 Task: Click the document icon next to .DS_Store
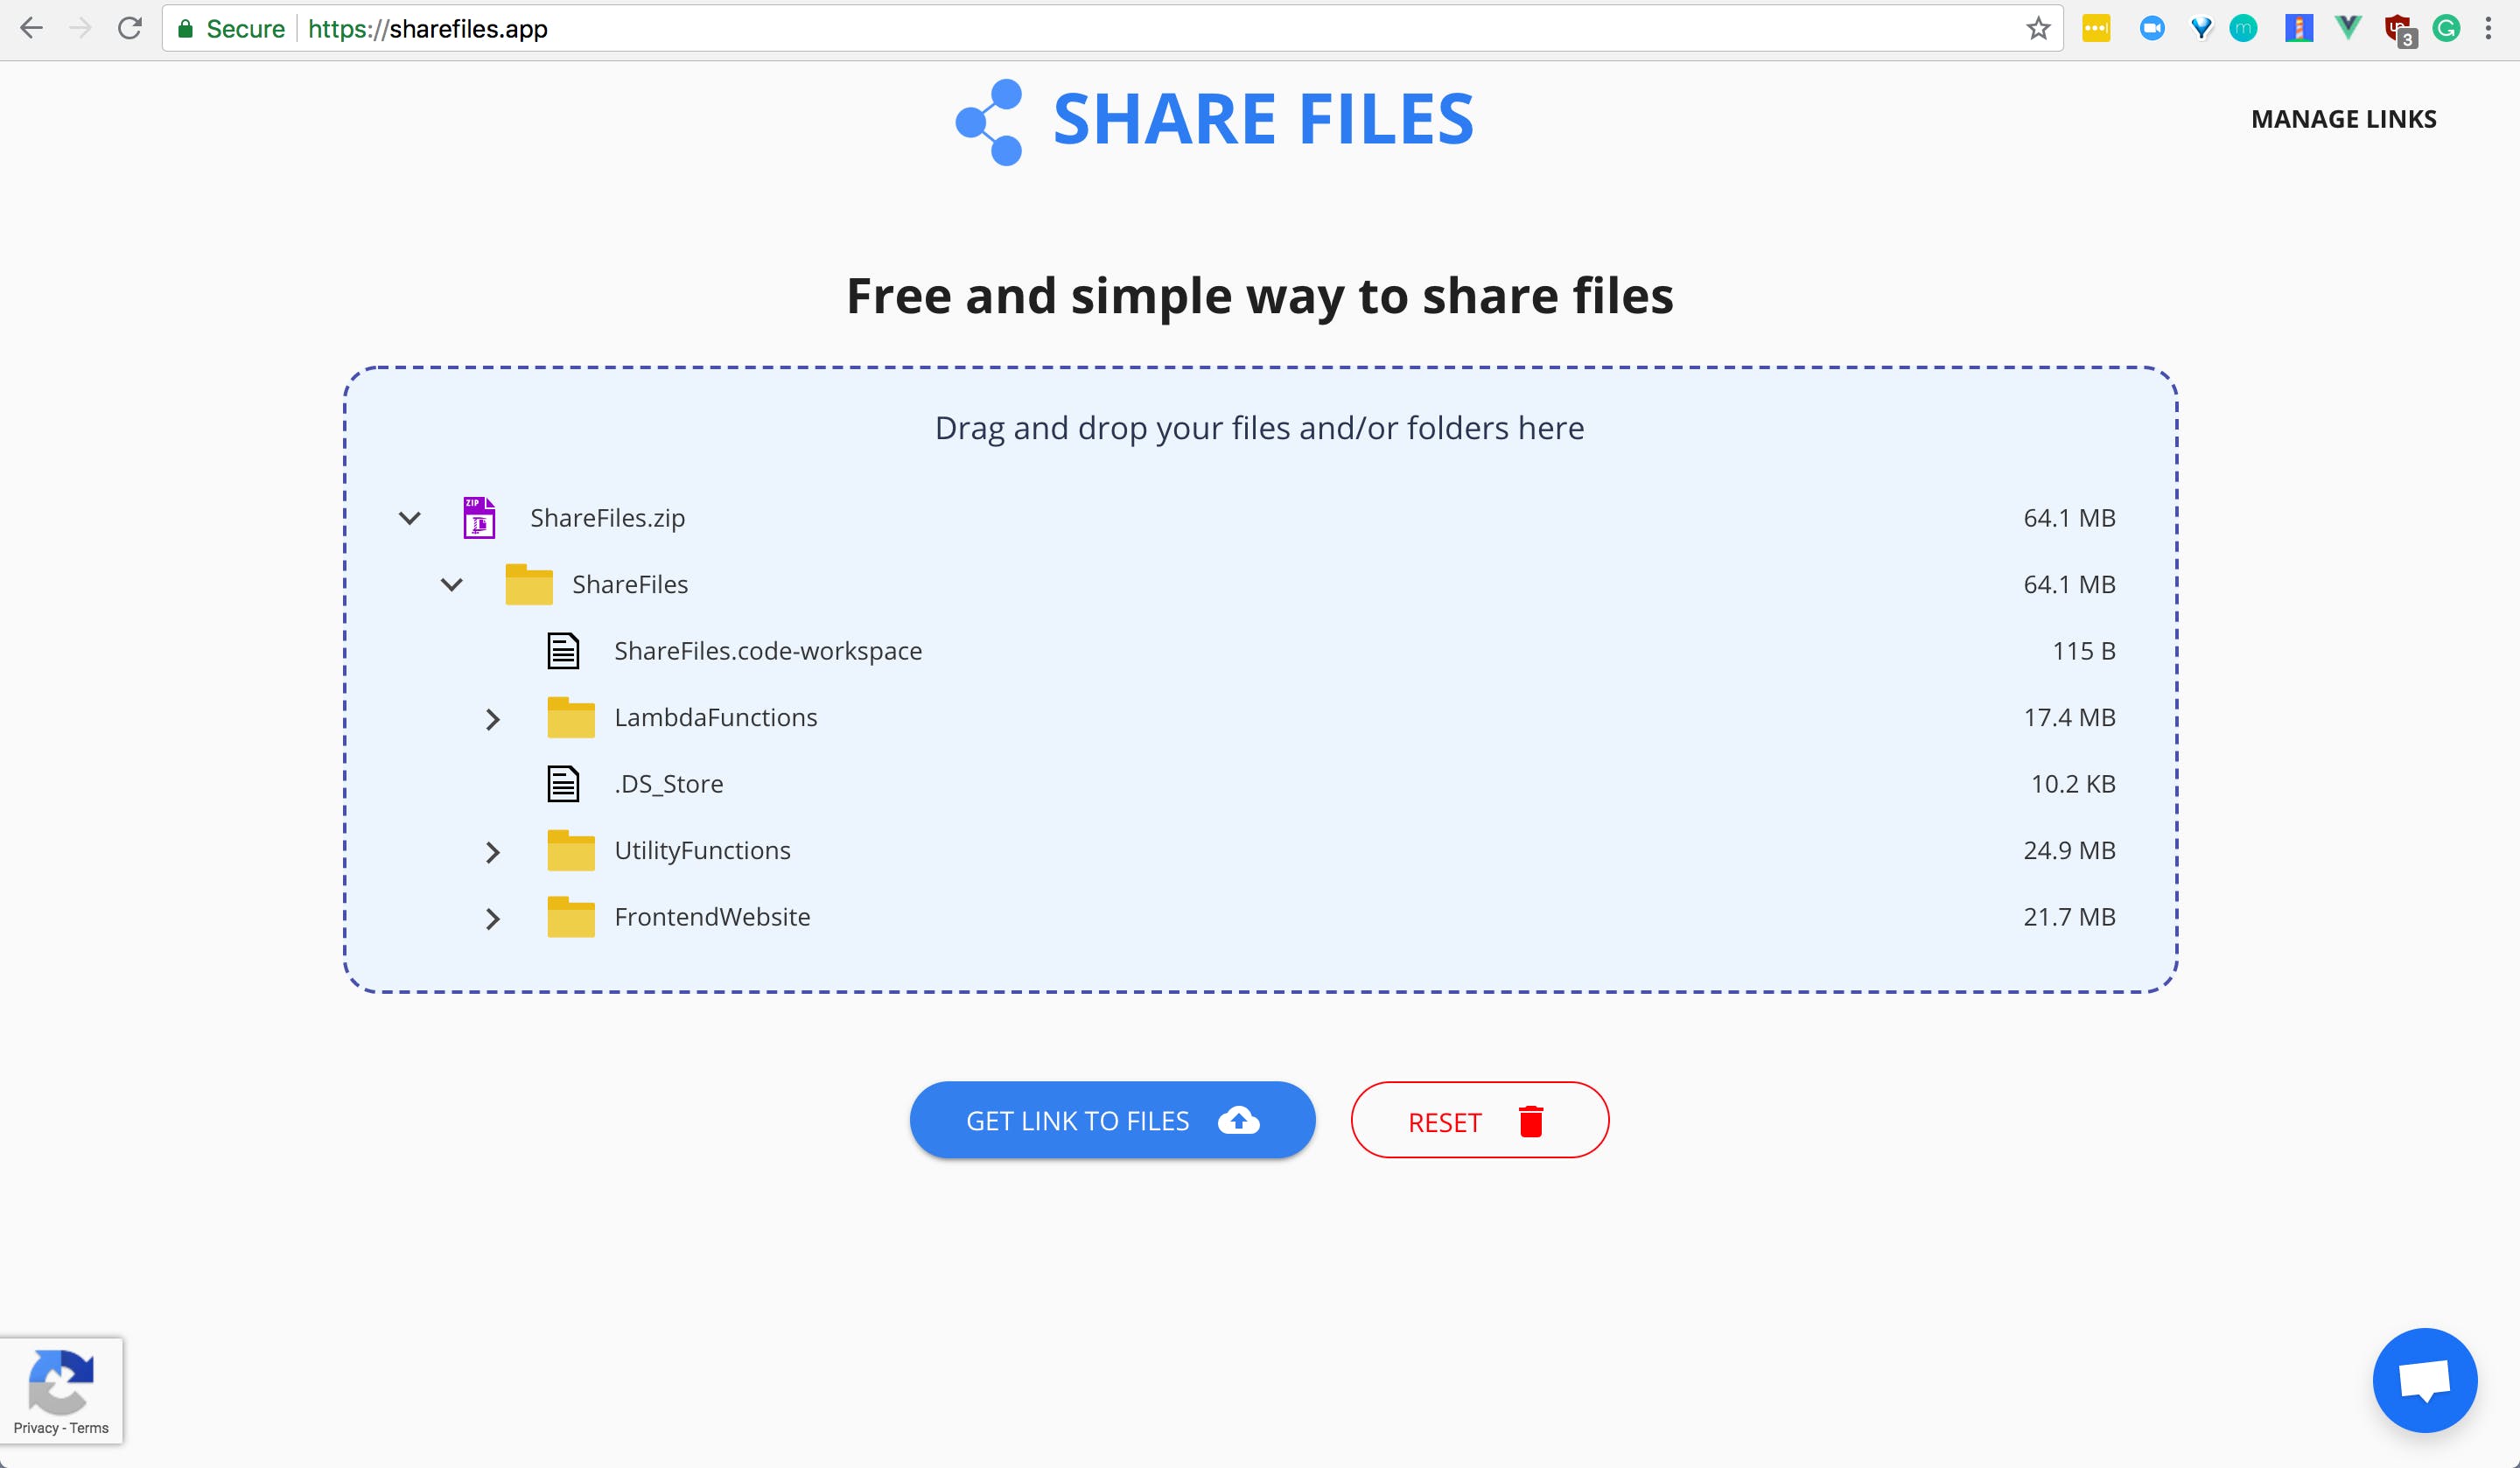564,783
